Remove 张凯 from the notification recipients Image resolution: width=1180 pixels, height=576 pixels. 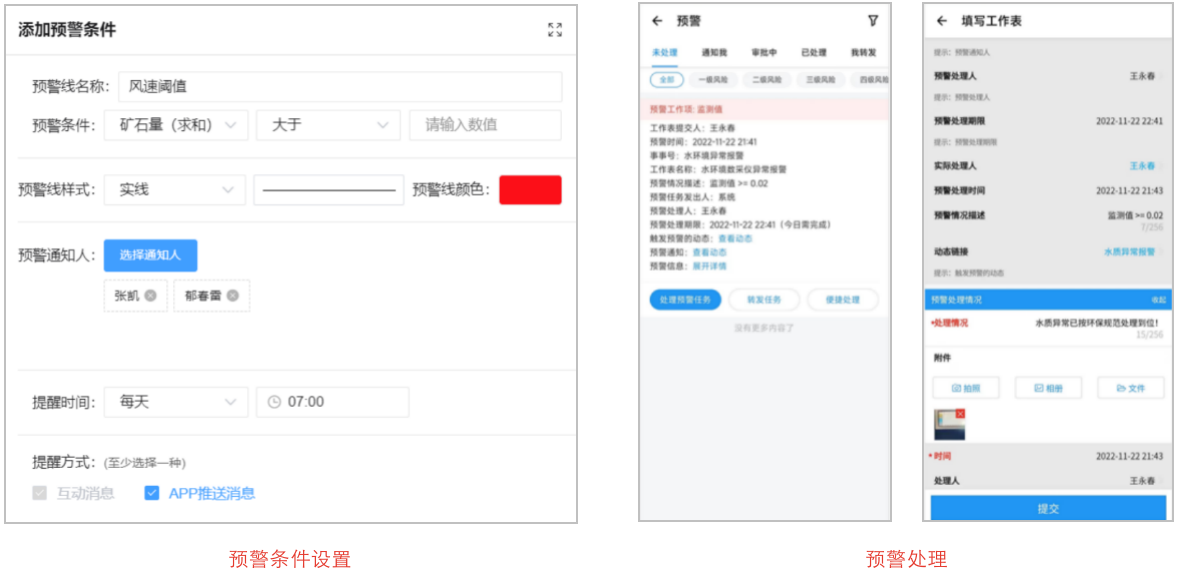tap(150, 296)
